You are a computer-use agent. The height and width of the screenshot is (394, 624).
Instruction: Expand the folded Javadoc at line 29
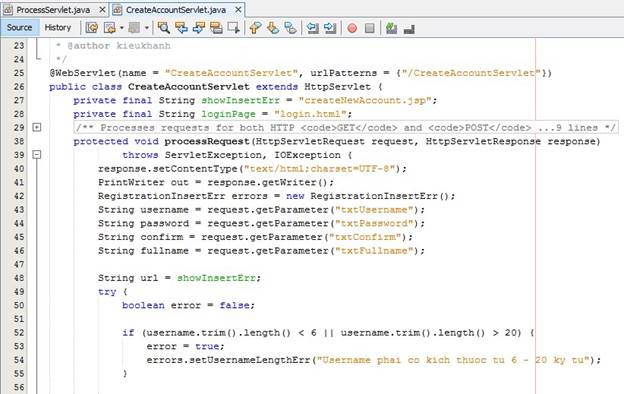[37, 127]
